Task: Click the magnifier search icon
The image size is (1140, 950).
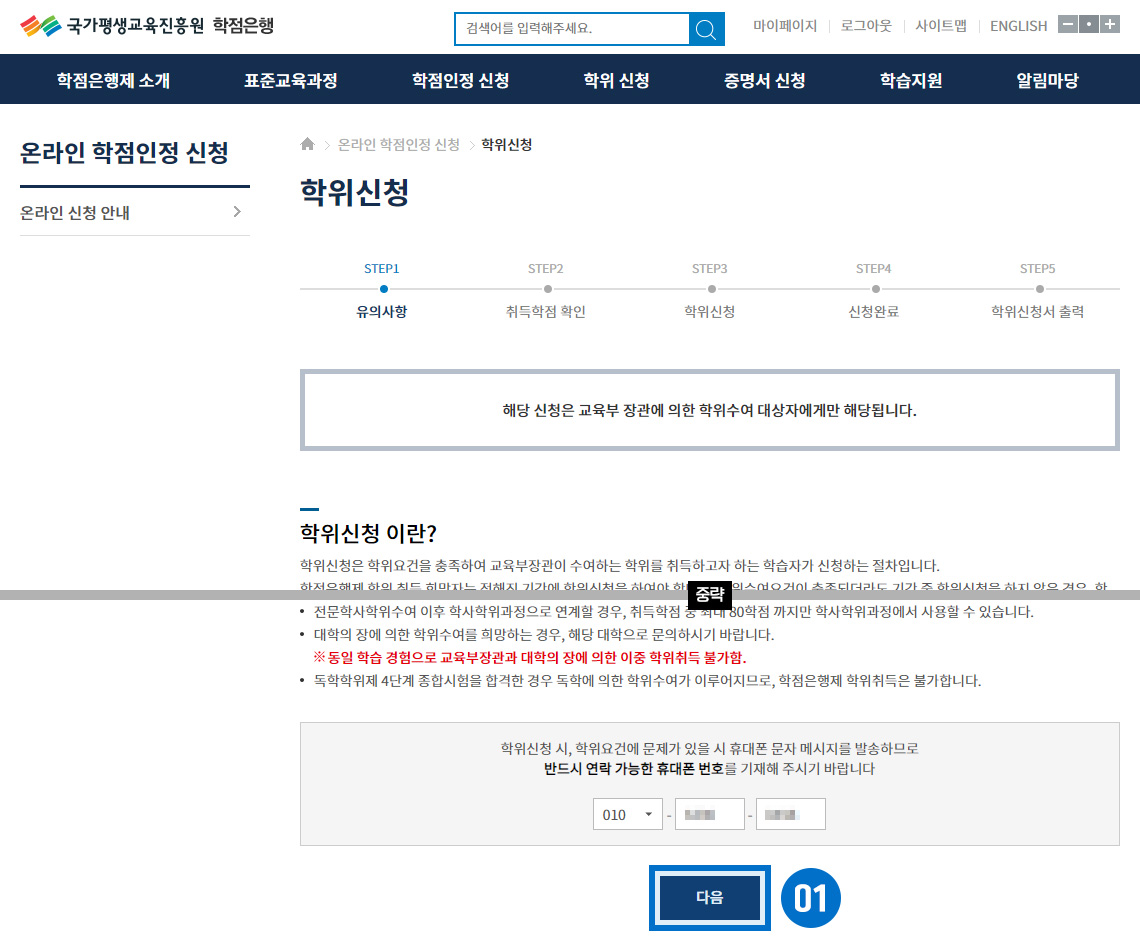Action: (706, 29)
